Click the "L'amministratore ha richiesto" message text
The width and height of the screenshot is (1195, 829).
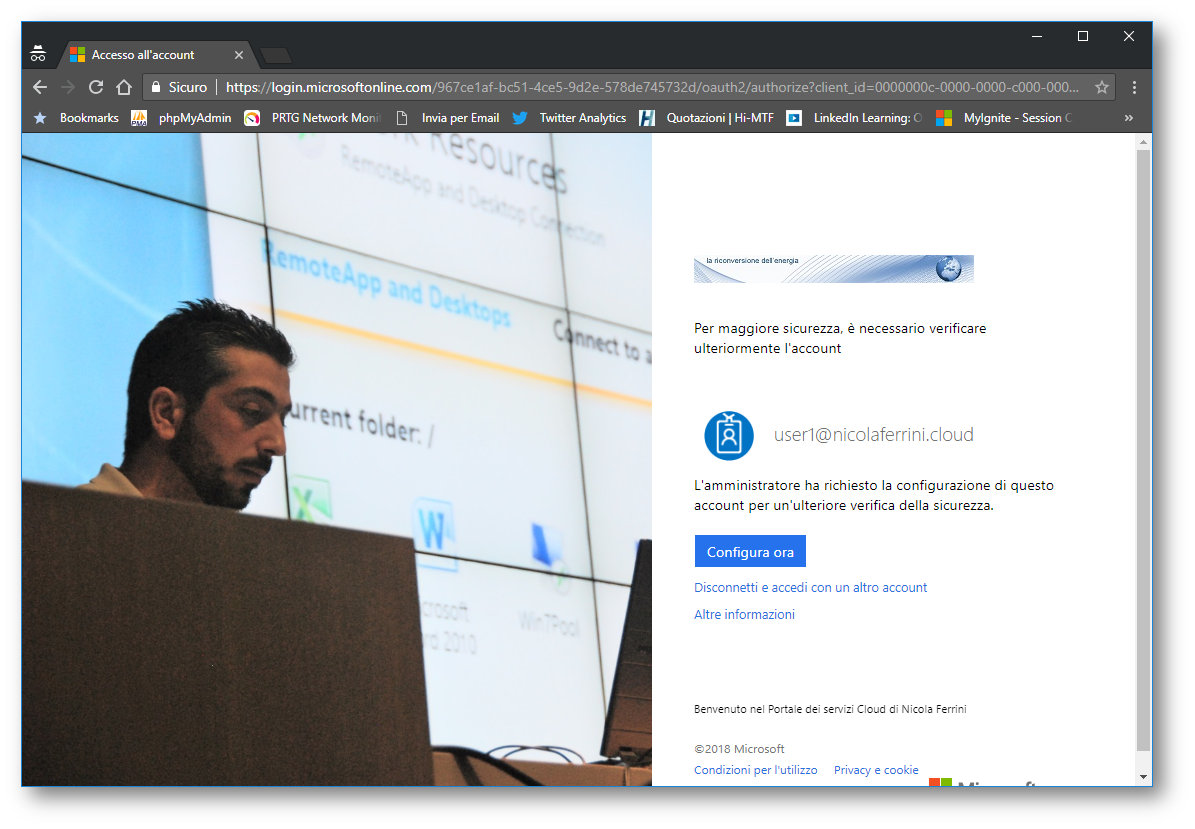pyautogui.click(x=873, y=495)
